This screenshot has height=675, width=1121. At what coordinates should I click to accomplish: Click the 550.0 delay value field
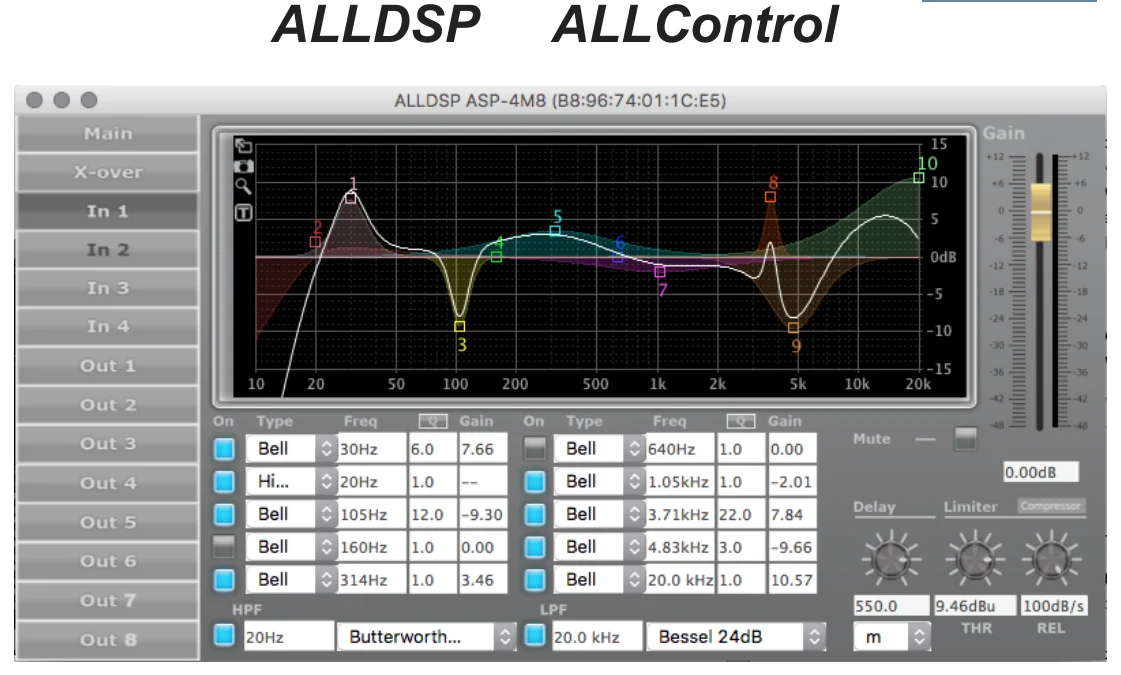[x=891, y=606]
